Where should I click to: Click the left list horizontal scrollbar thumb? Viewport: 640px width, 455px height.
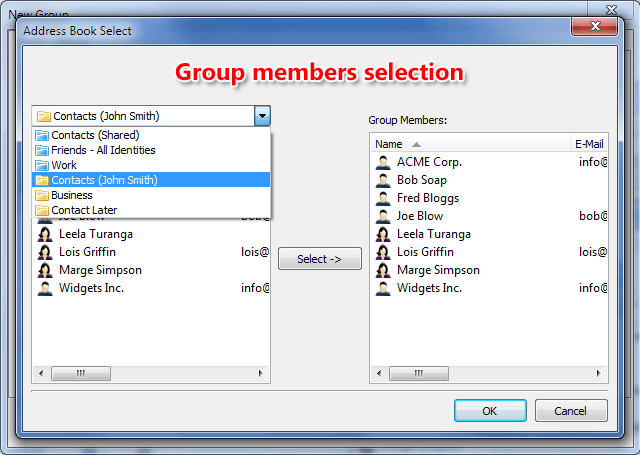click(x=81, y=373)
